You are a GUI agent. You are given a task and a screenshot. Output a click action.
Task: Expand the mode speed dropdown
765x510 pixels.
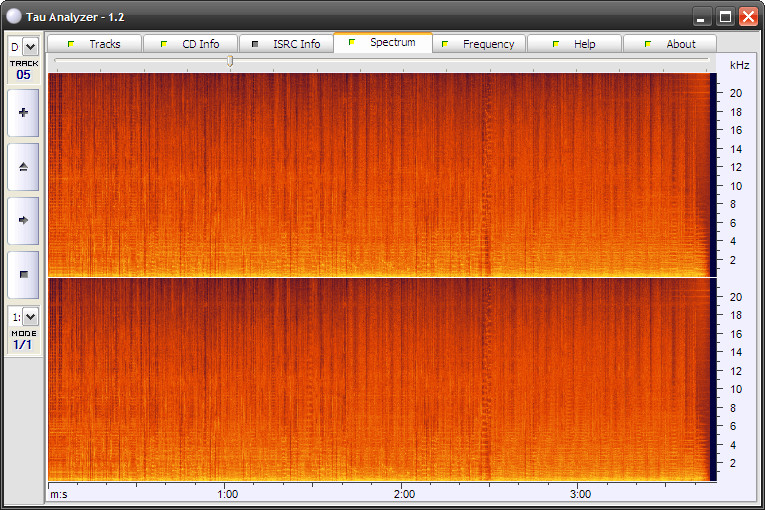click(30, 316)
